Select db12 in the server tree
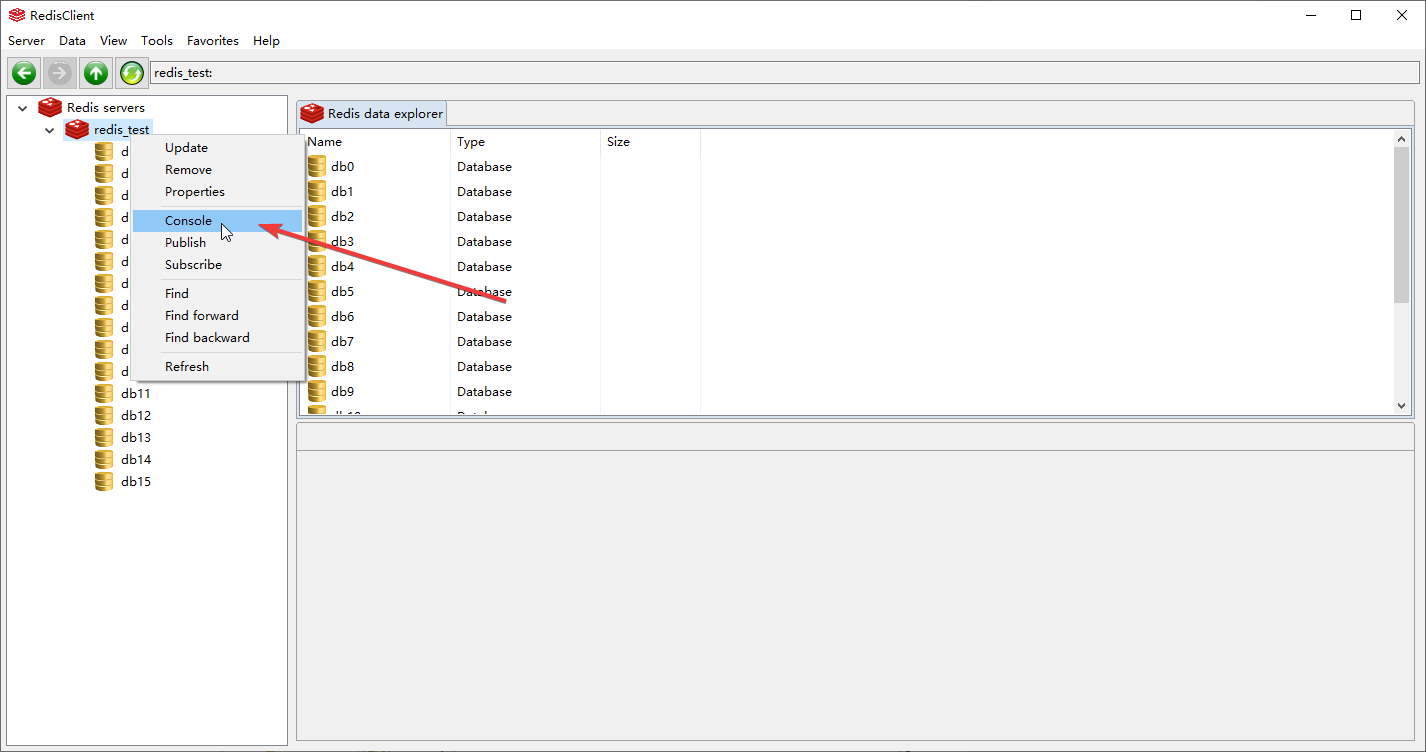Screen dimensions: 1426x752 (136, 416)
